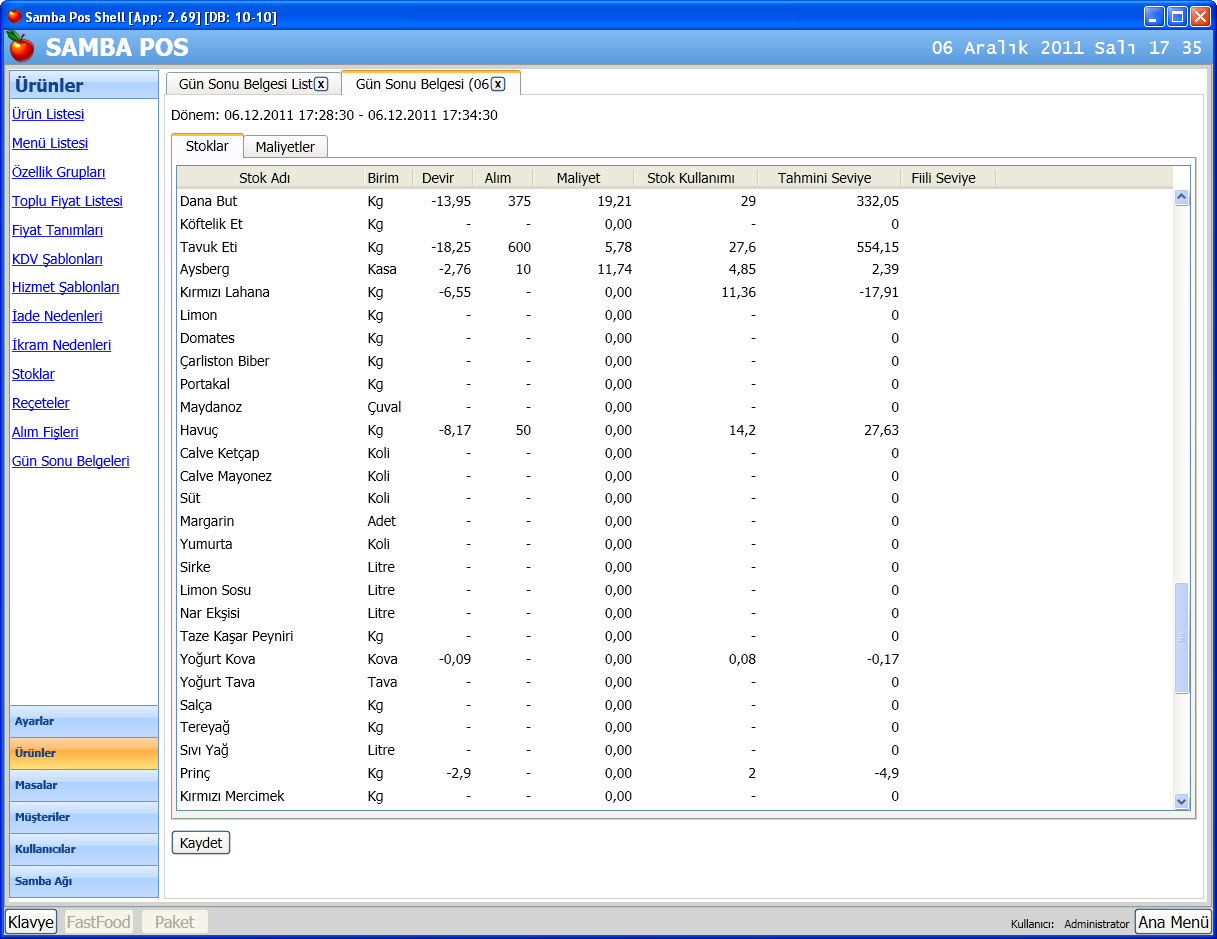The width and height of the screenshot is (1217, 939).
Task: Click the scrollbar up arrow
Action: coord(1181,198)
